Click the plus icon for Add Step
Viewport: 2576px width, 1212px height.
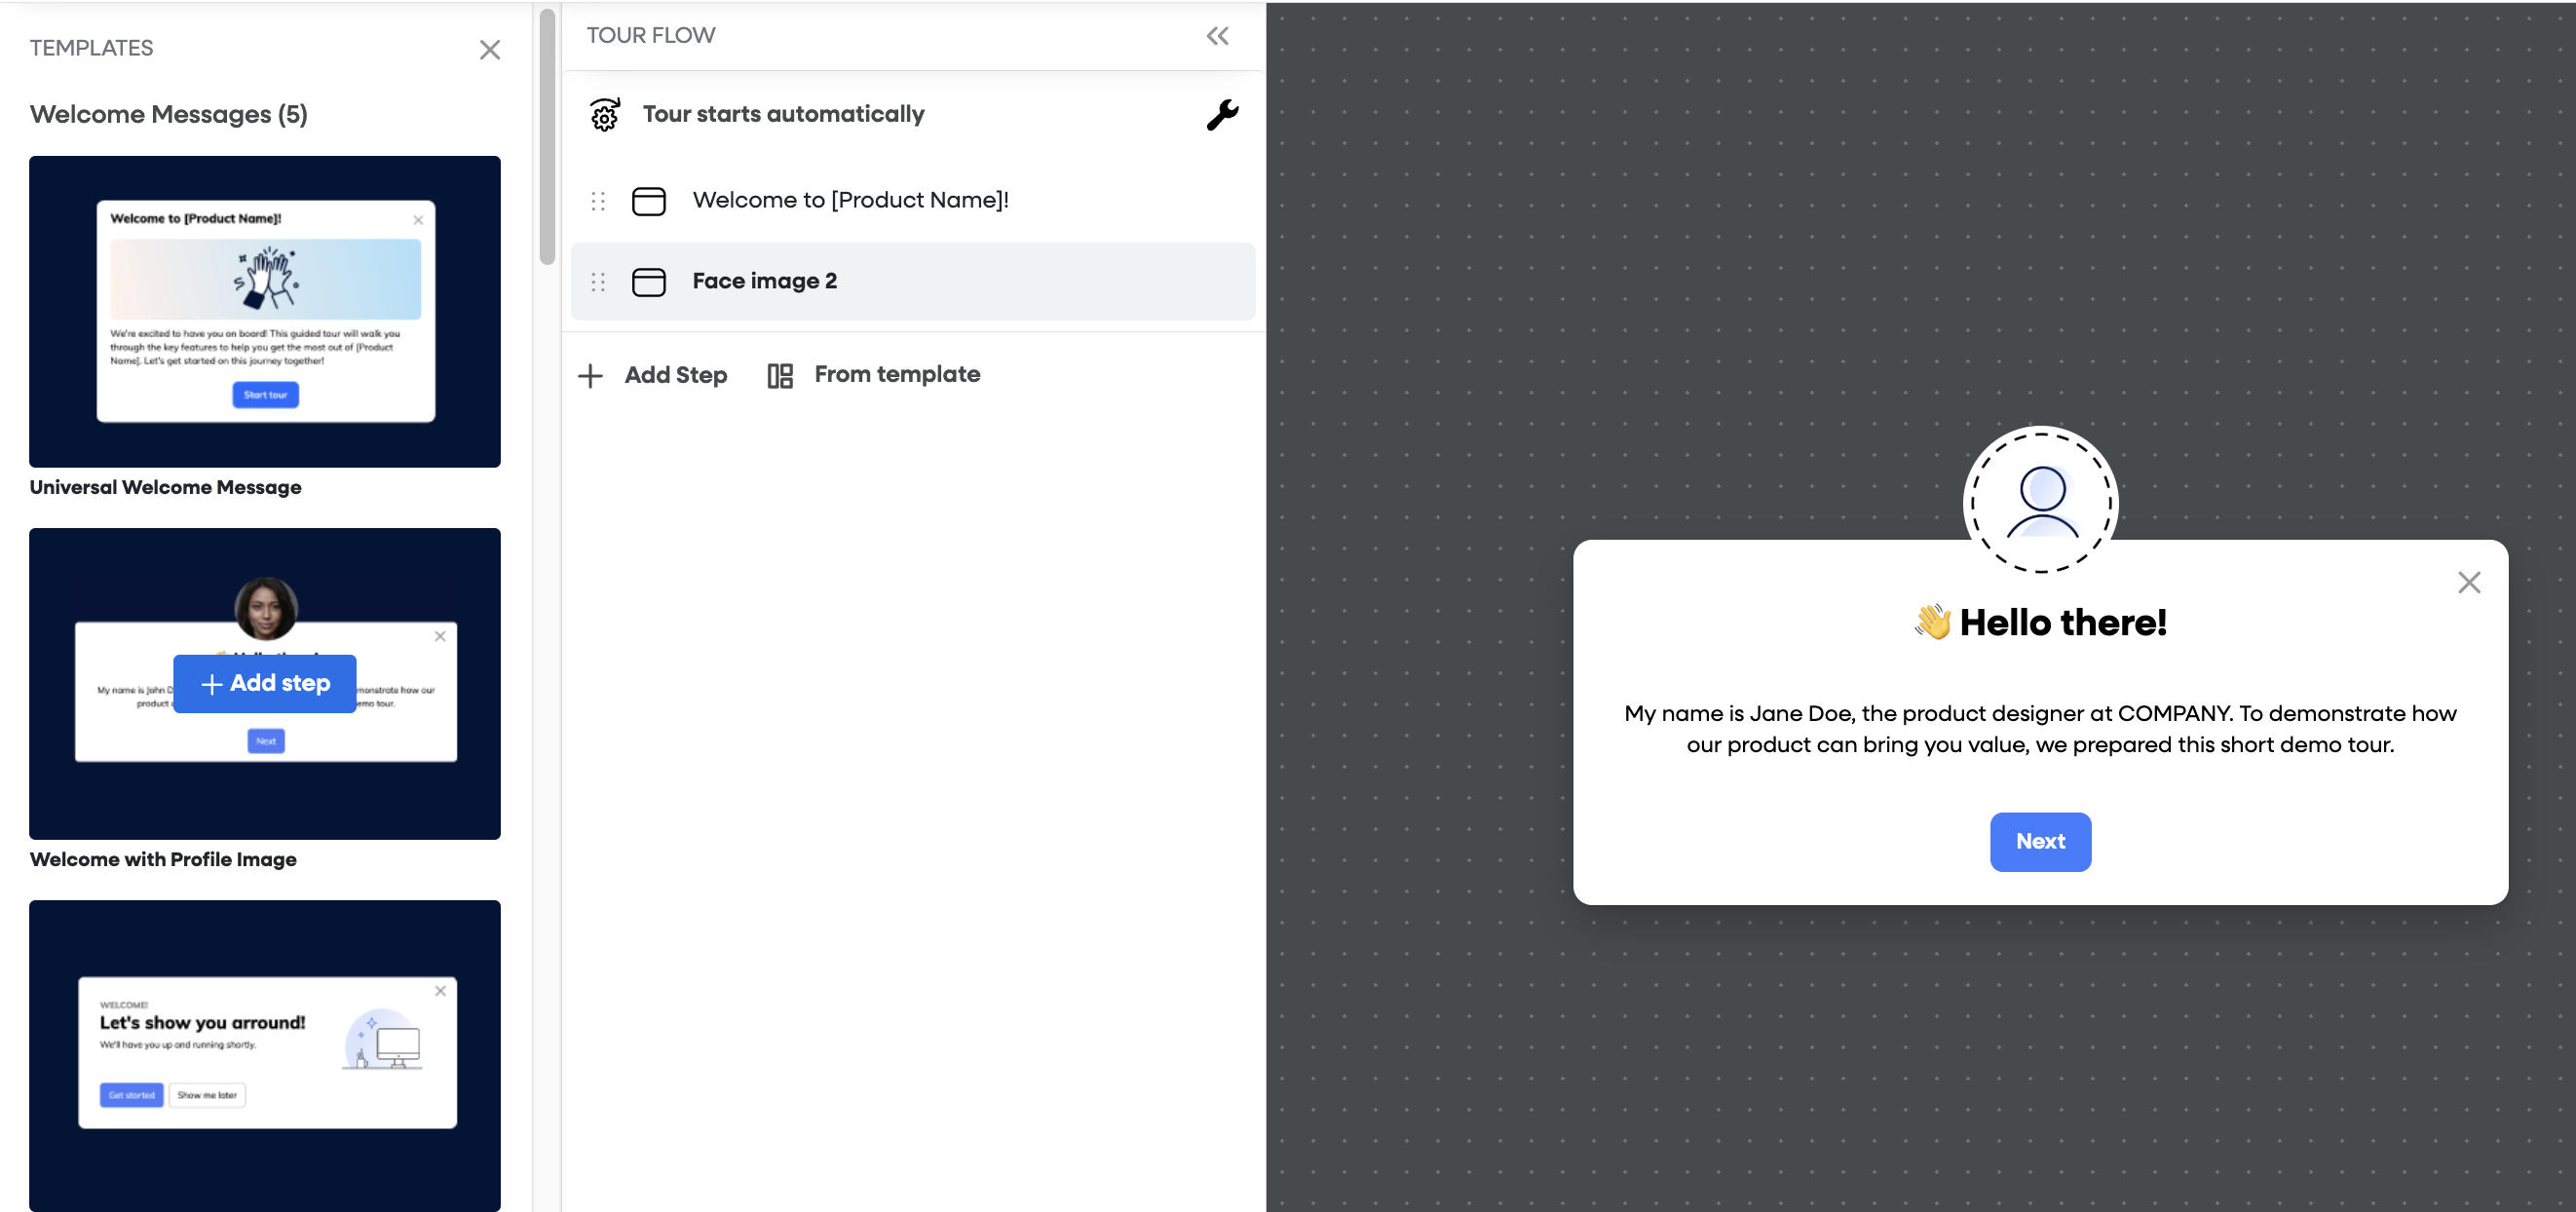[590, 376]
